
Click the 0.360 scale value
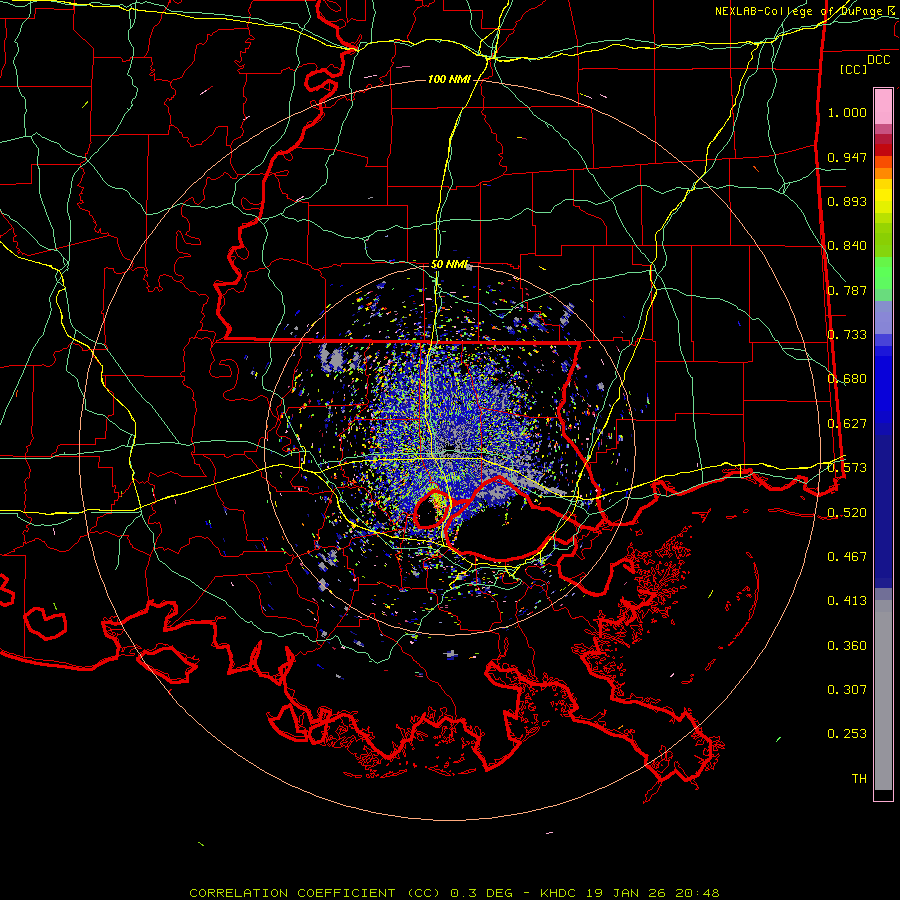pos(847,646)
